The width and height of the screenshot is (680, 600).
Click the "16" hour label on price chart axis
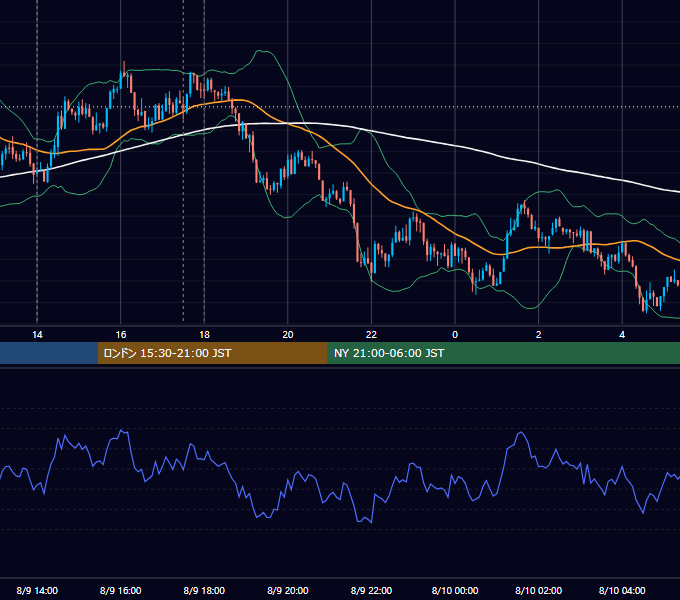coord(121,335)
